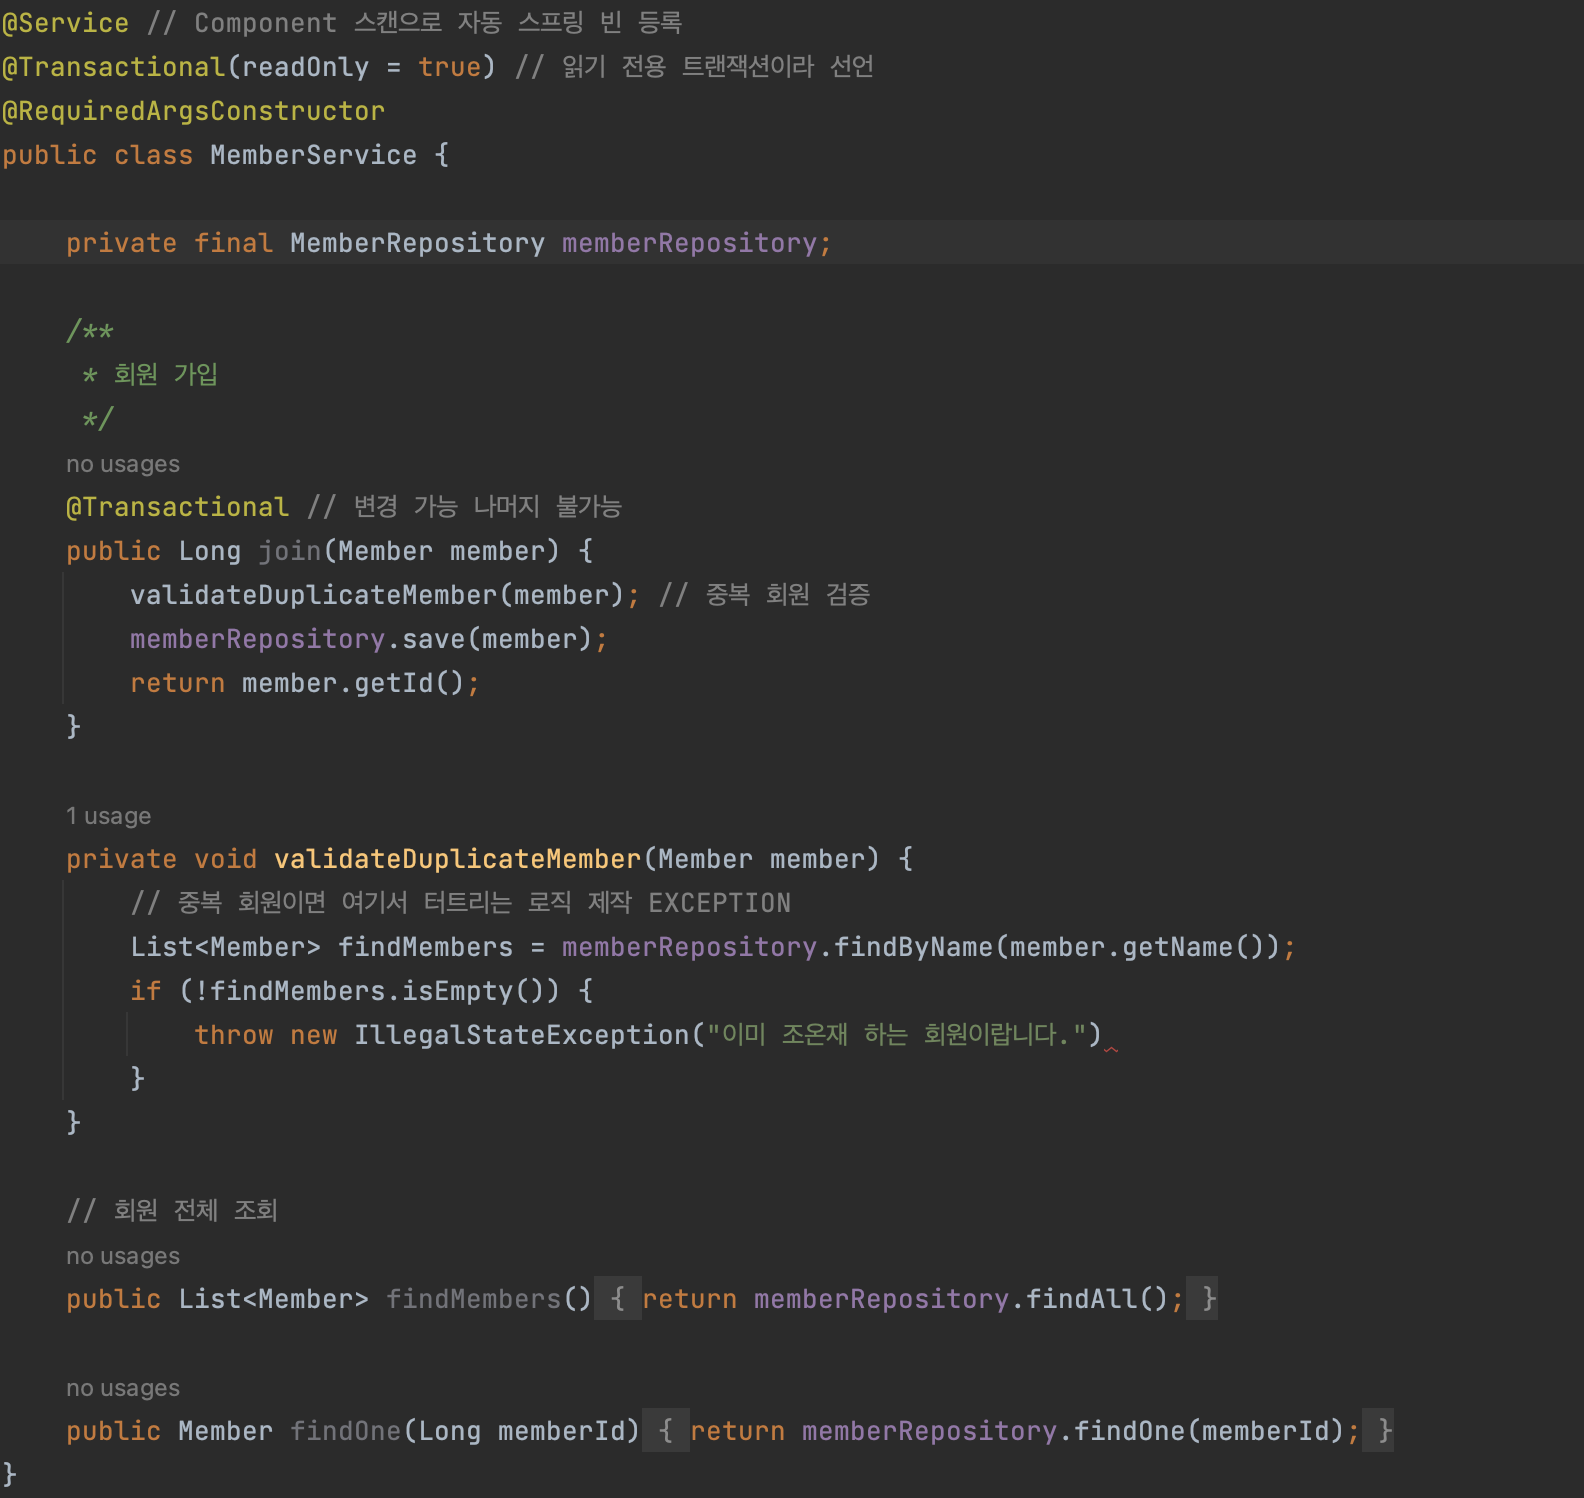Click the 'throw' keyword
This screenshot has height=1498, width=1584.
point(233,1035)
